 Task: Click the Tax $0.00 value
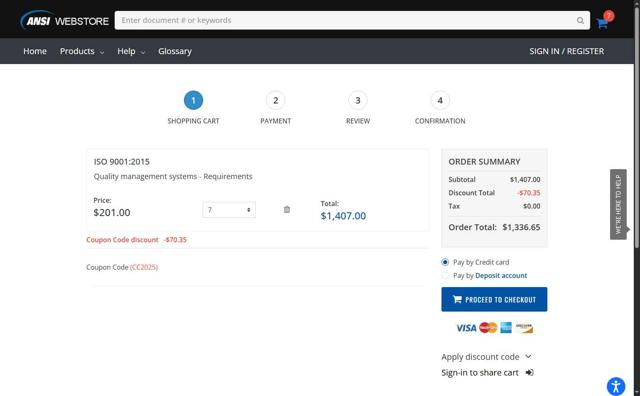click(531, 206)
